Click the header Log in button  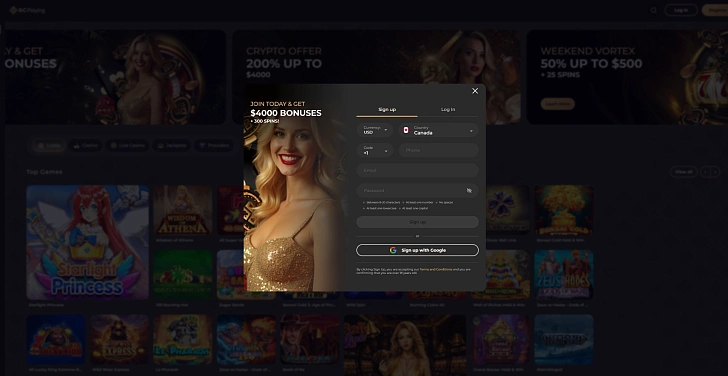coord(681,10)
